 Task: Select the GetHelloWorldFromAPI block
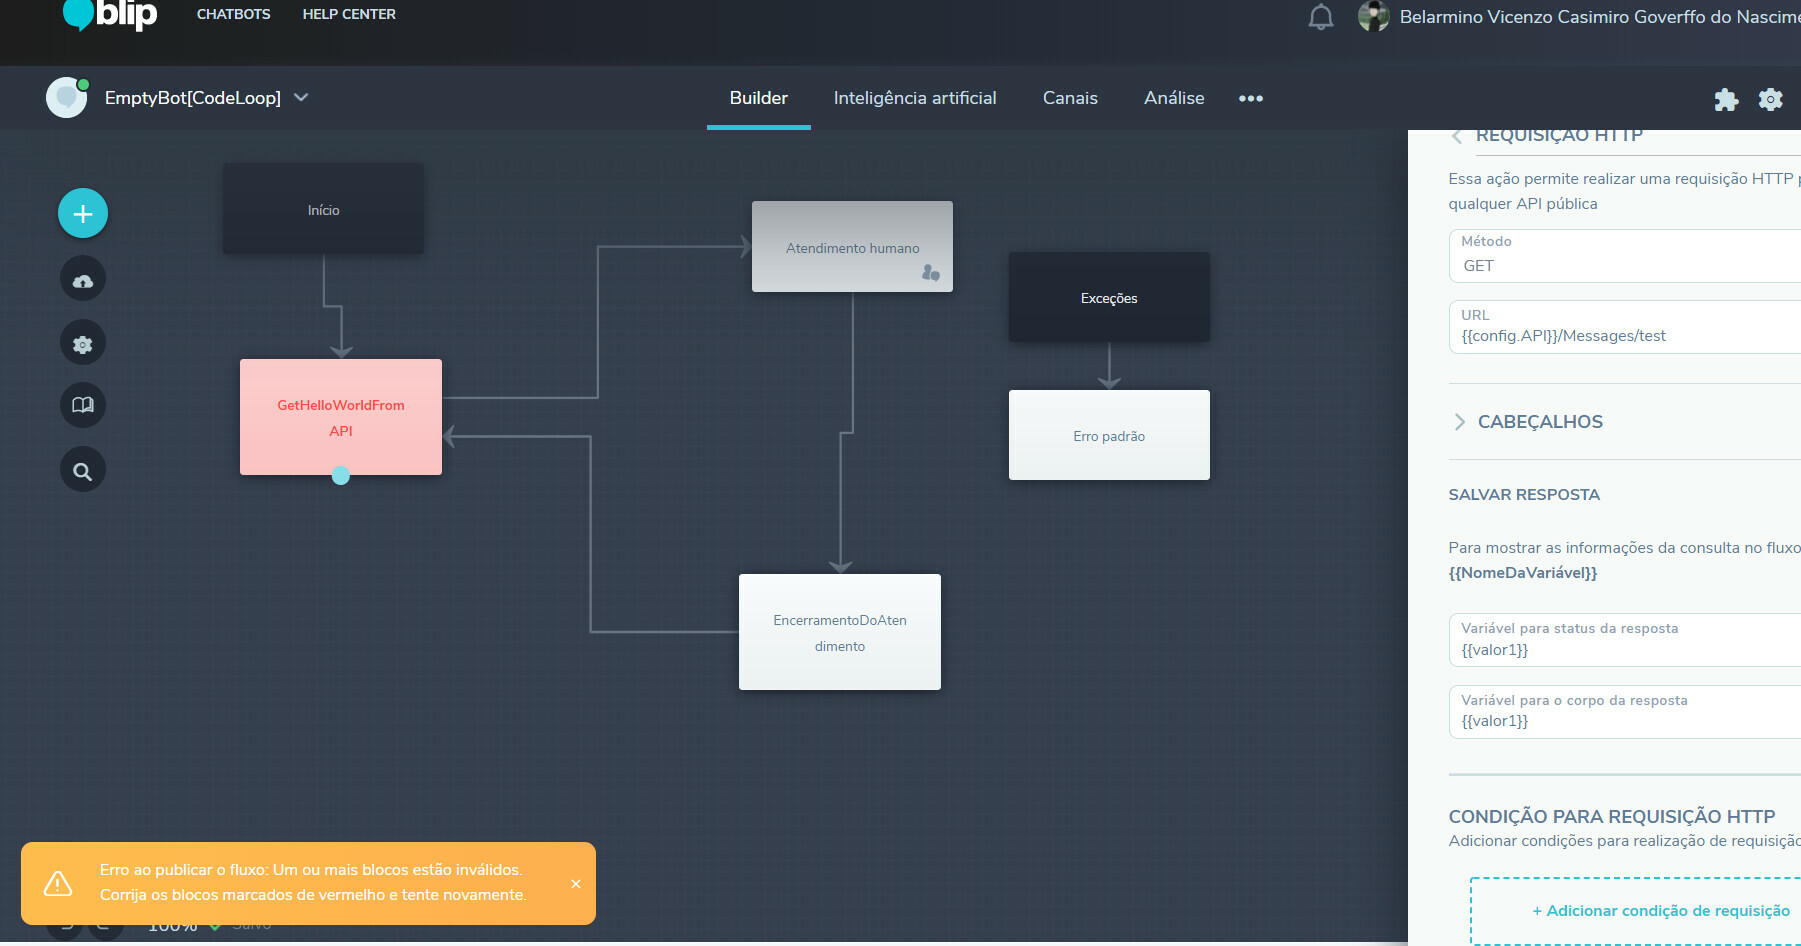[x=341, y=417]
